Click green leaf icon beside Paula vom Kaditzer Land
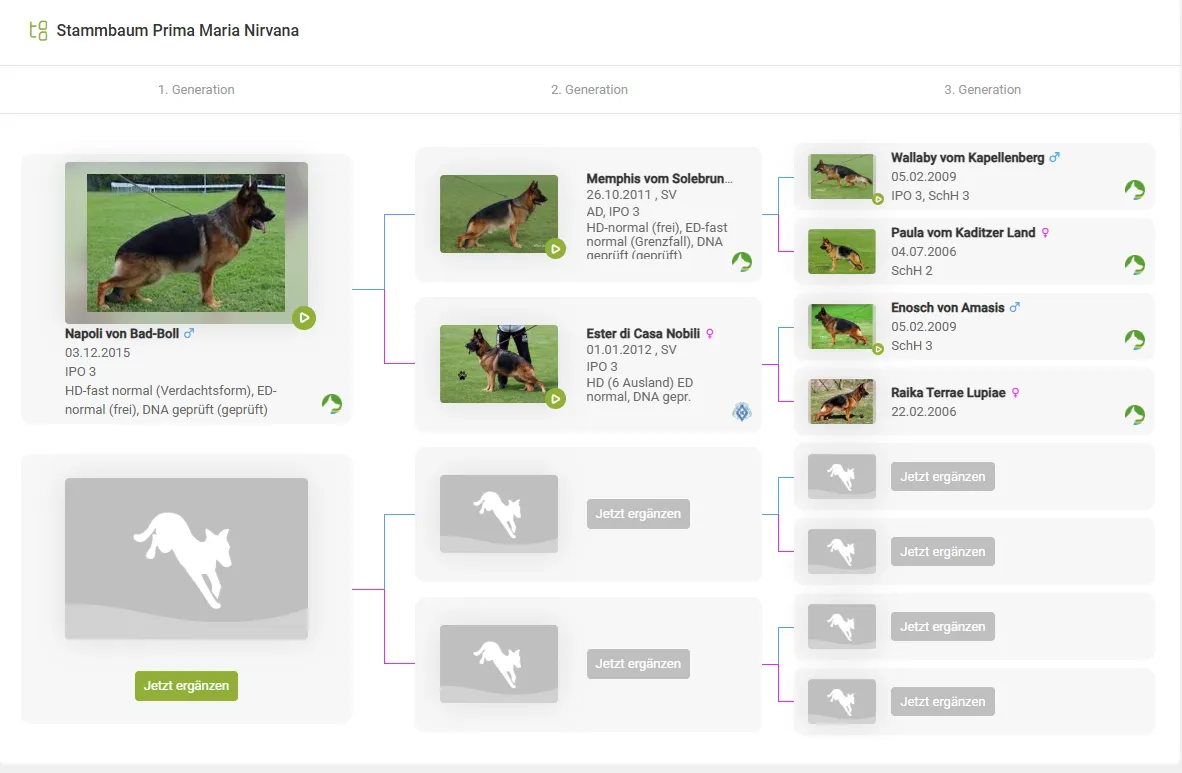Screen dimensions: 1182x773 1134,265
